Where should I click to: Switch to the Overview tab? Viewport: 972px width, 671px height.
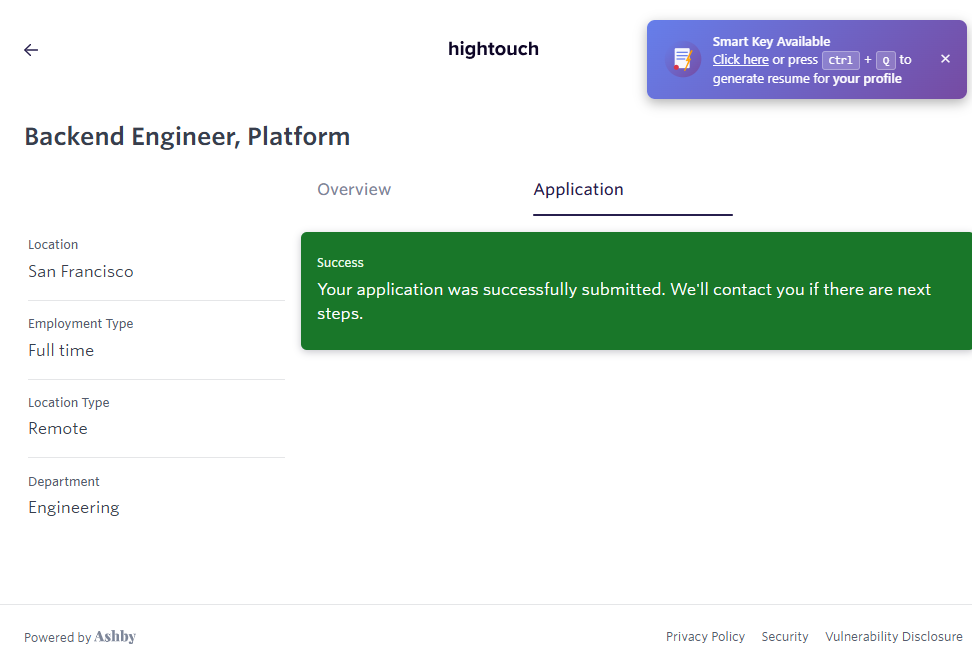(354, 190)
